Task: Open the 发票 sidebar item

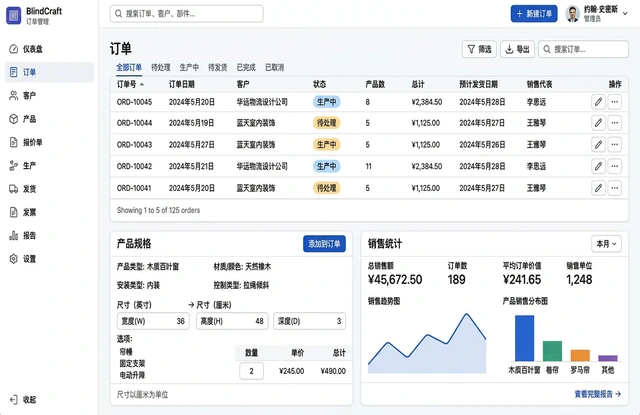Action: point(49,212)
